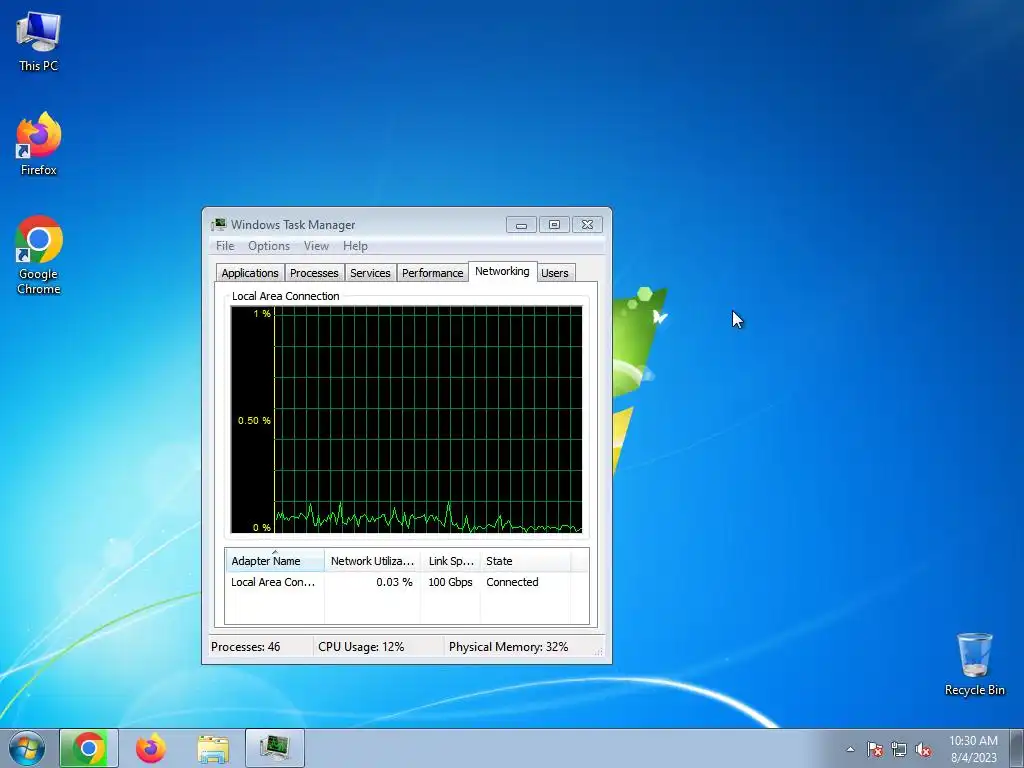Click Physical Memory: 32% status entry

[x=508, y=647]
